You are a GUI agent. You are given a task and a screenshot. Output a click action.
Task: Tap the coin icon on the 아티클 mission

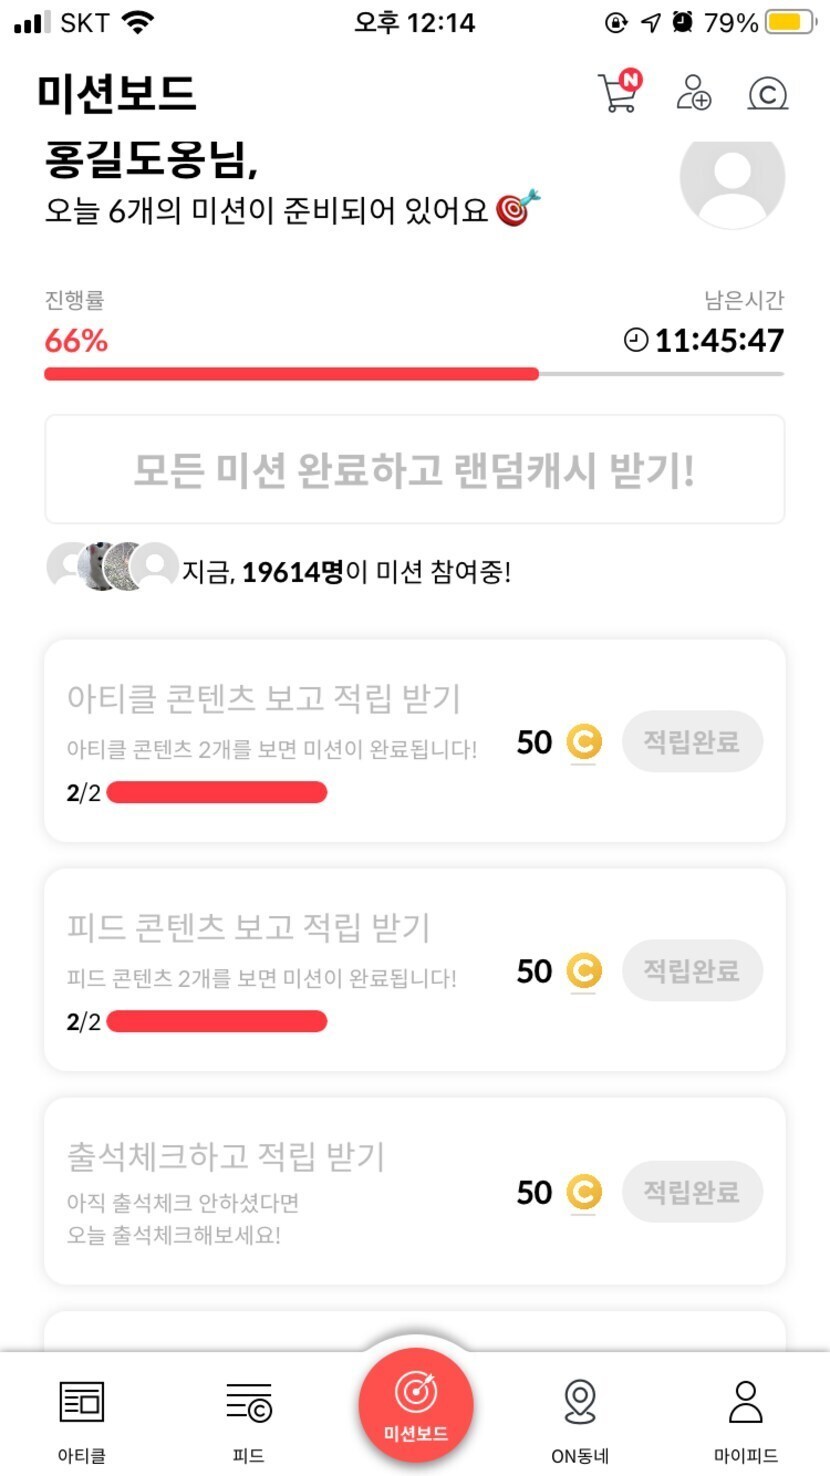point(584,743)
